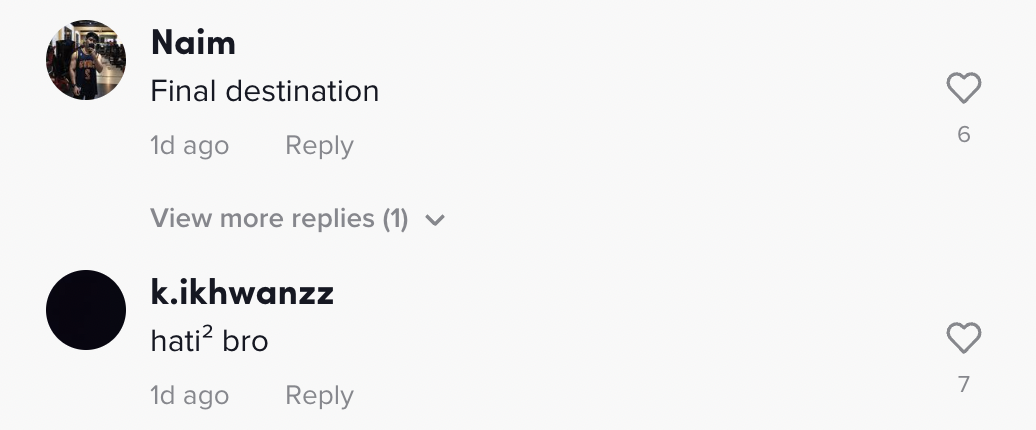The height and width of the screenshot is (430, 1036).
Task: Click the 1d ago timestamp under k.ikhwanzz
Action: 189,396
